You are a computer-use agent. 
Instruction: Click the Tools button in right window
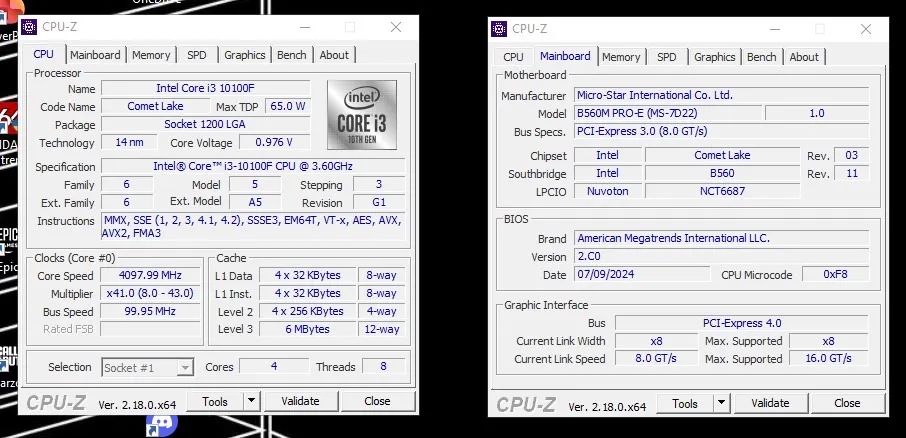pos(685,403)
